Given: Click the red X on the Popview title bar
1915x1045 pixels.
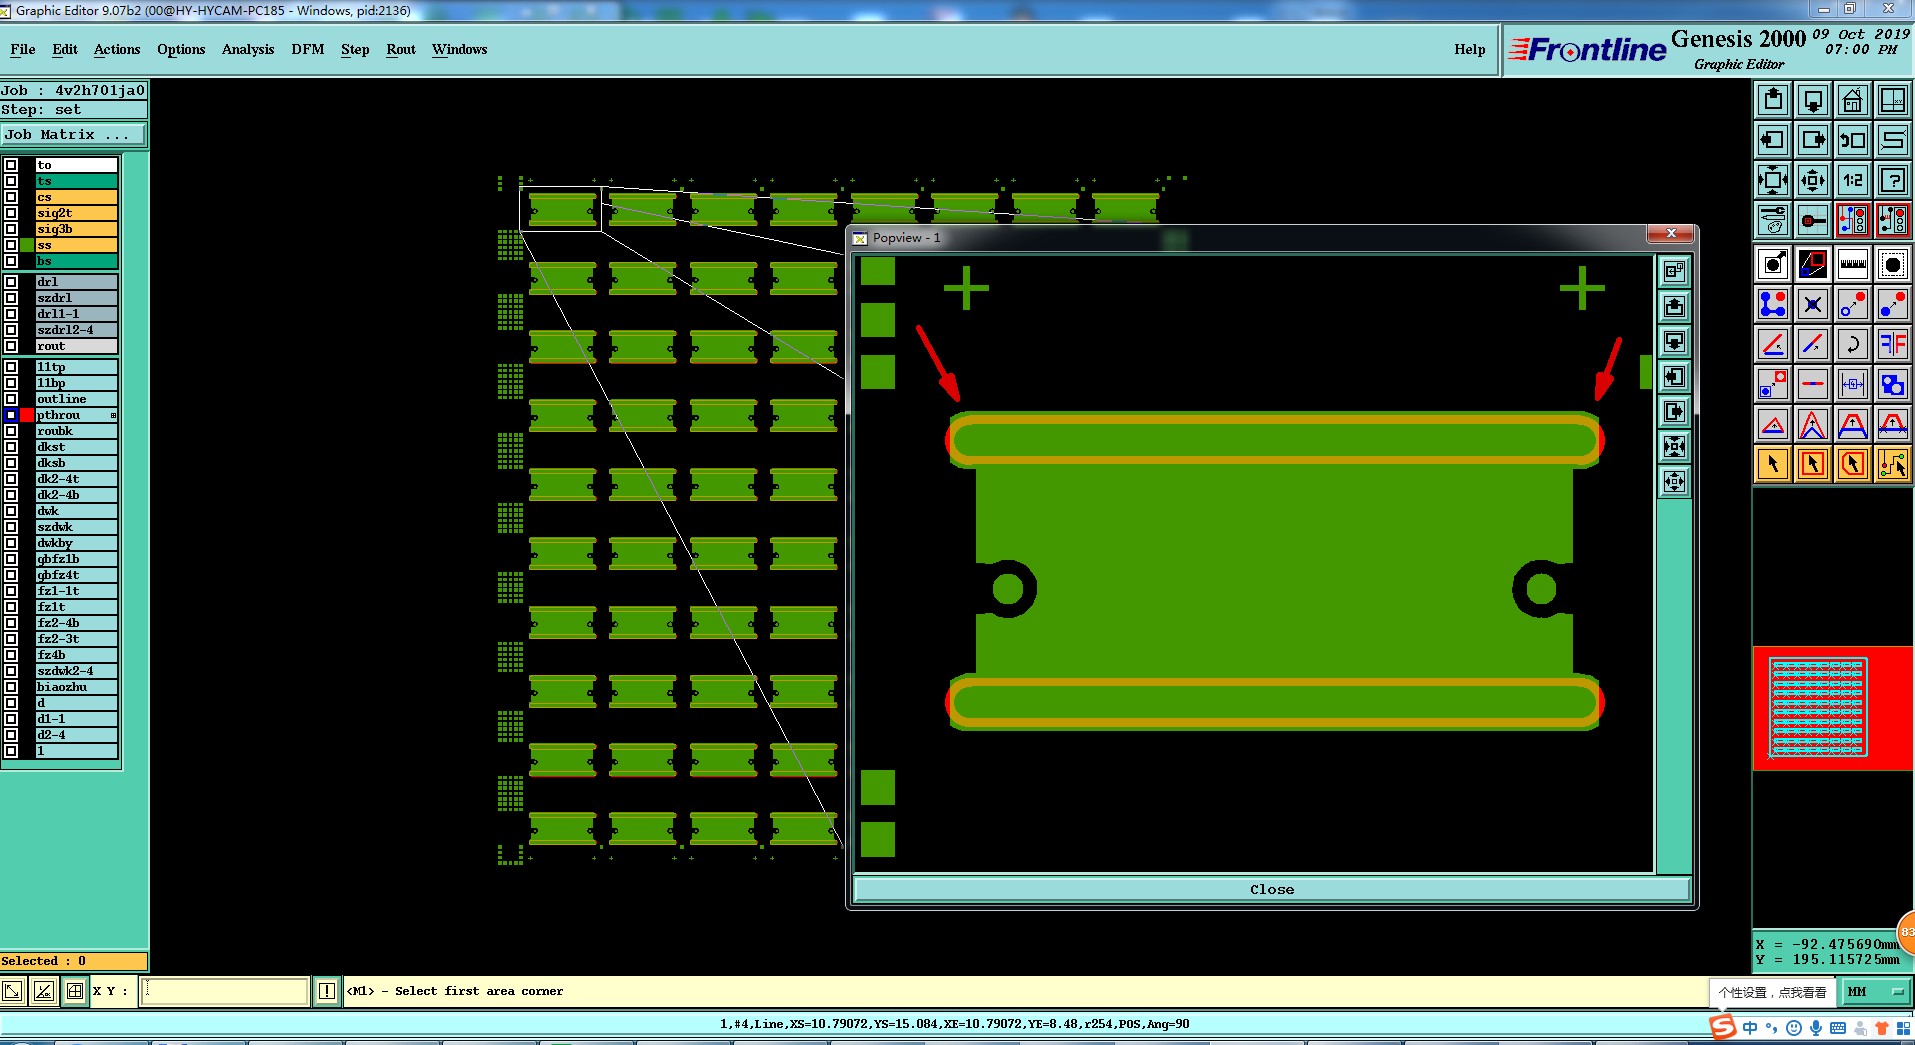Looking at the screenshot, I should [x=1670, y=233].
